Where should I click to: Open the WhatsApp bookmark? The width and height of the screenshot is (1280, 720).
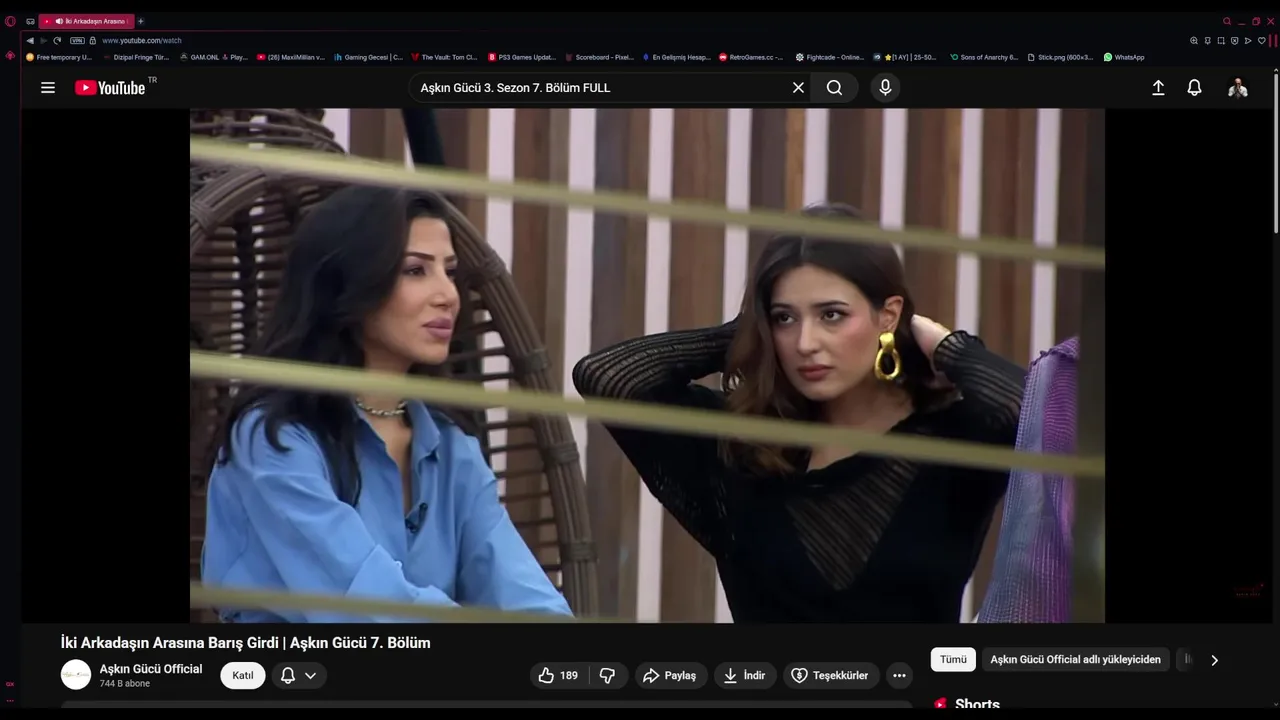(x=1124, y=57)
